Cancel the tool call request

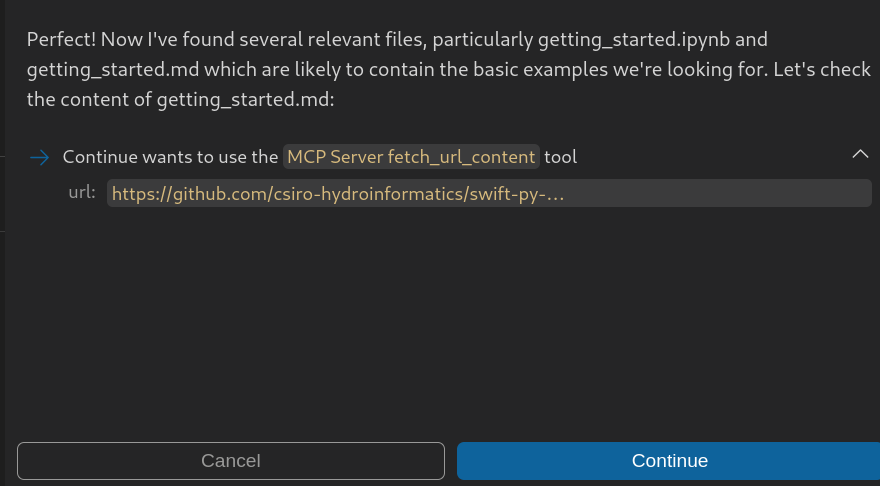point(231,461)
